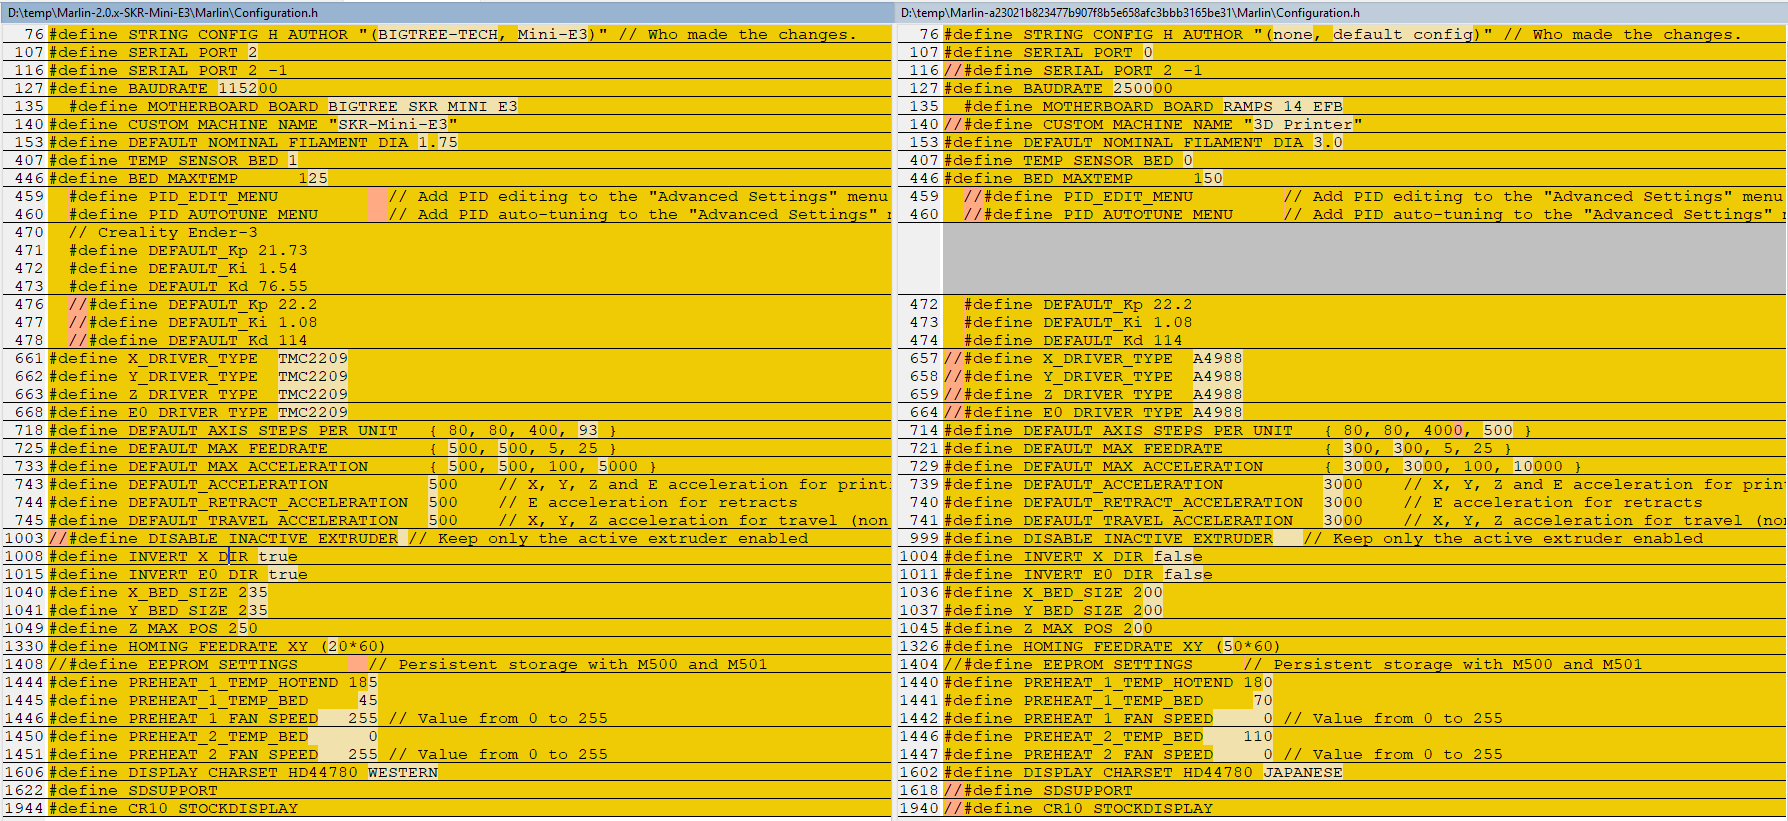Click the "// Creality Ender-3" comment line
Screen dimensions: 1788x821
click(x=446, y=233)
